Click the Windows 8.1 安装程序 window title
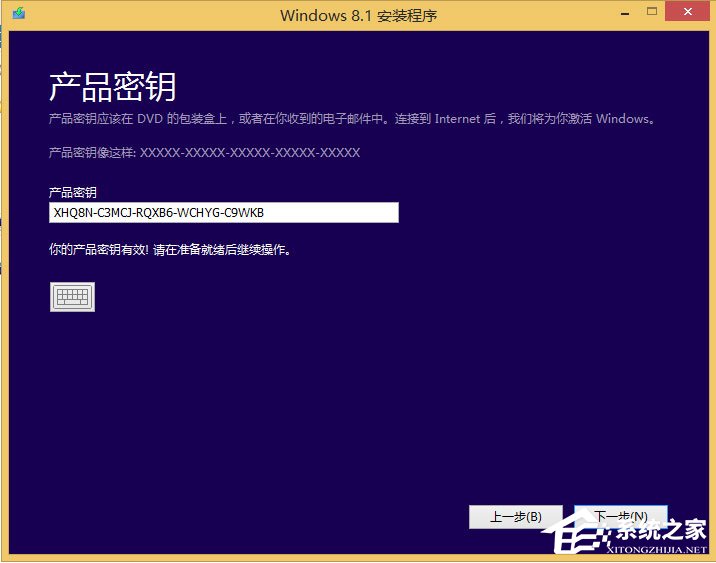 pos(358,16)
